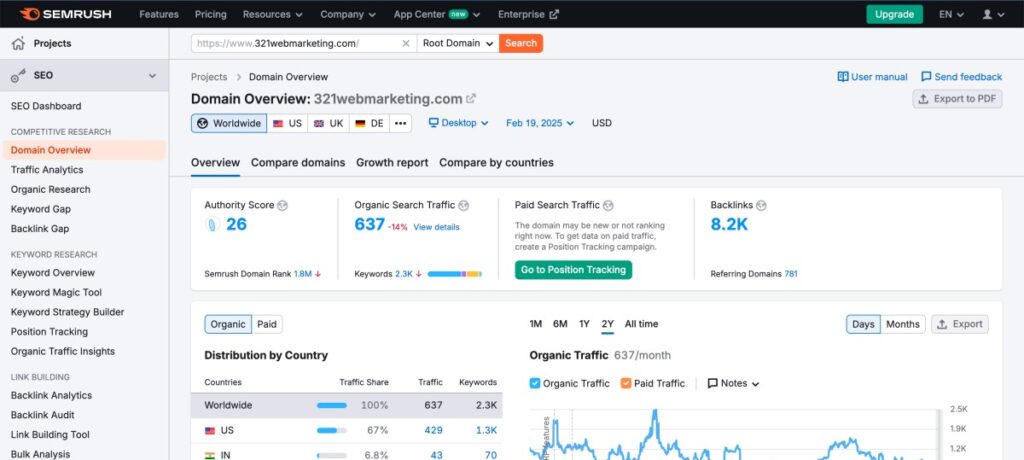The image size is (1024, 460).
Task: Clear the domain search field with X
Action: tap(406, 43)
